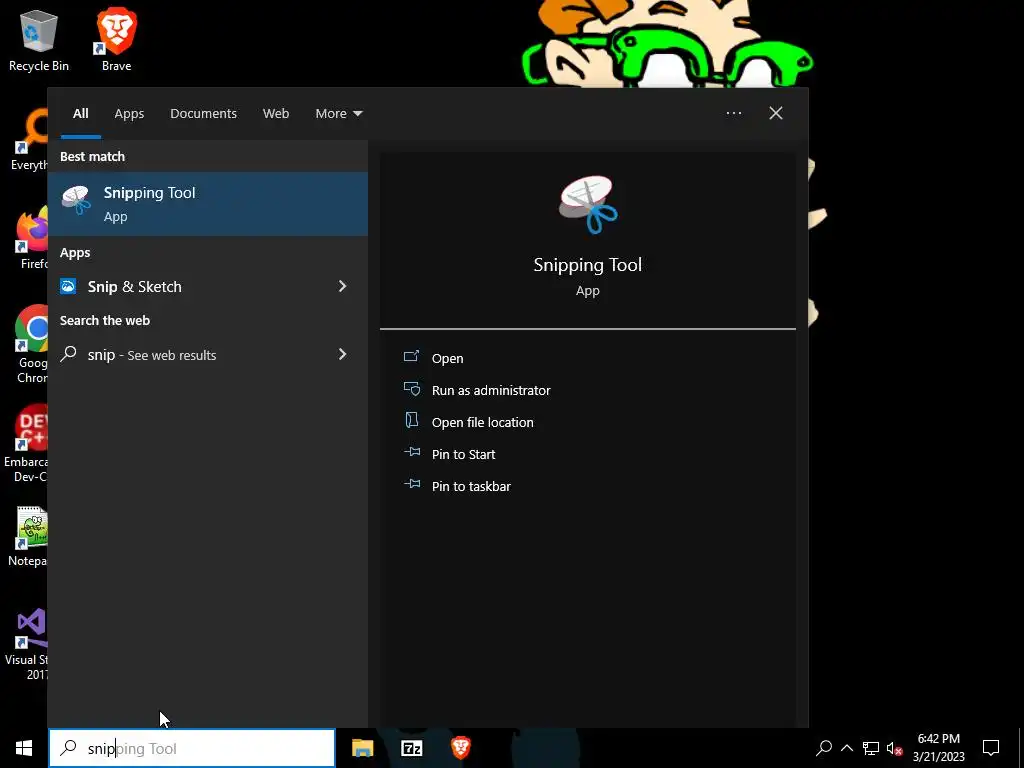
Task: Click the Open file location icon
Action: tap(411, 420)
